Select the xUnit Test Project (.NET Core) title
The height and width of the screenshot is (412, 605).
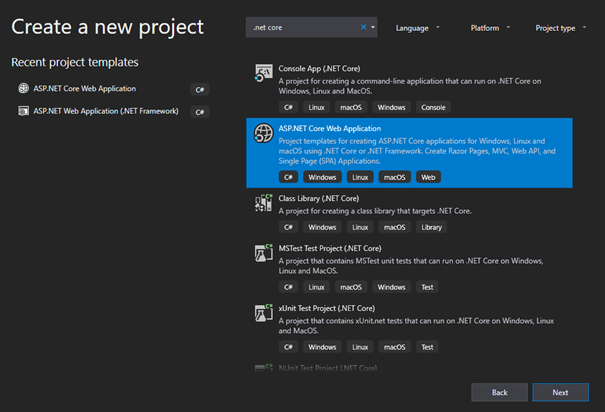tap(327, 308)
